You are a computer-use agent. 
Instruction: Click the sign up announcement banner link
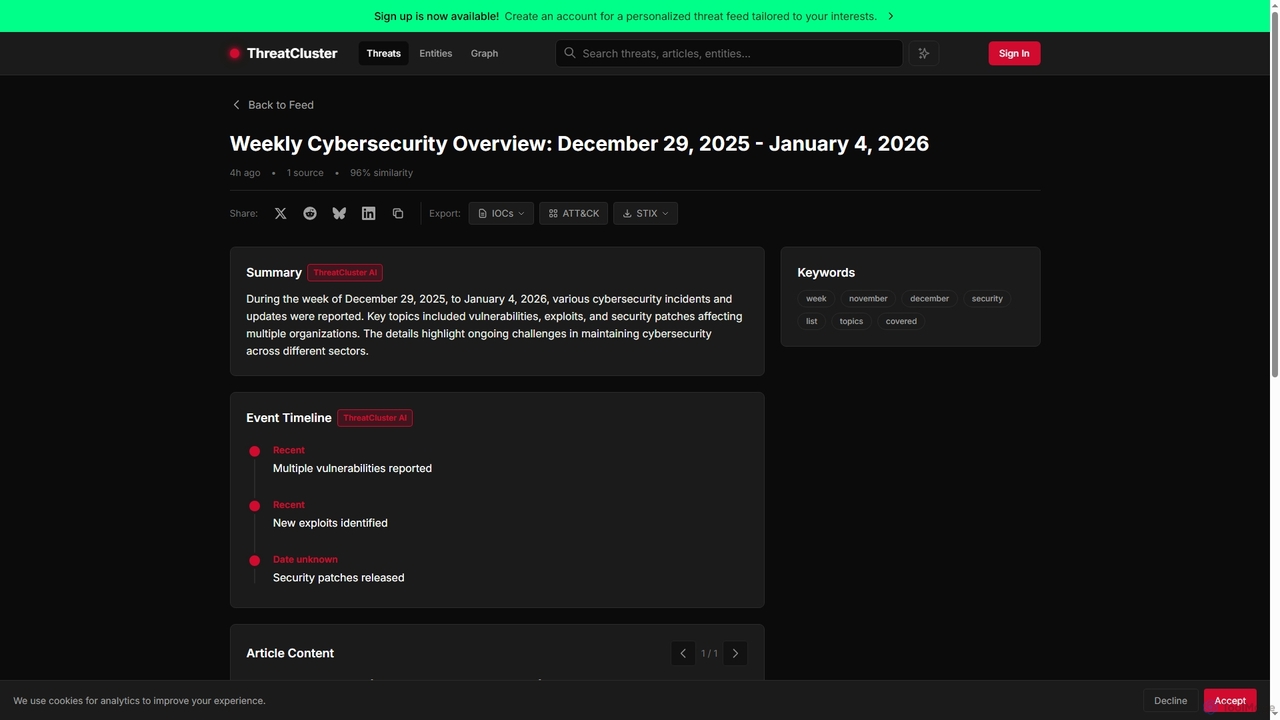[634, 16]
